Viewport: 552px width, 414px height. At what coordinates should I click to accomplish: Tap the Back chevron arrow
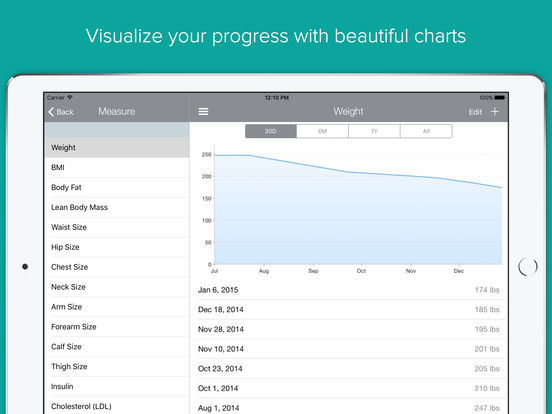(51, 112)
